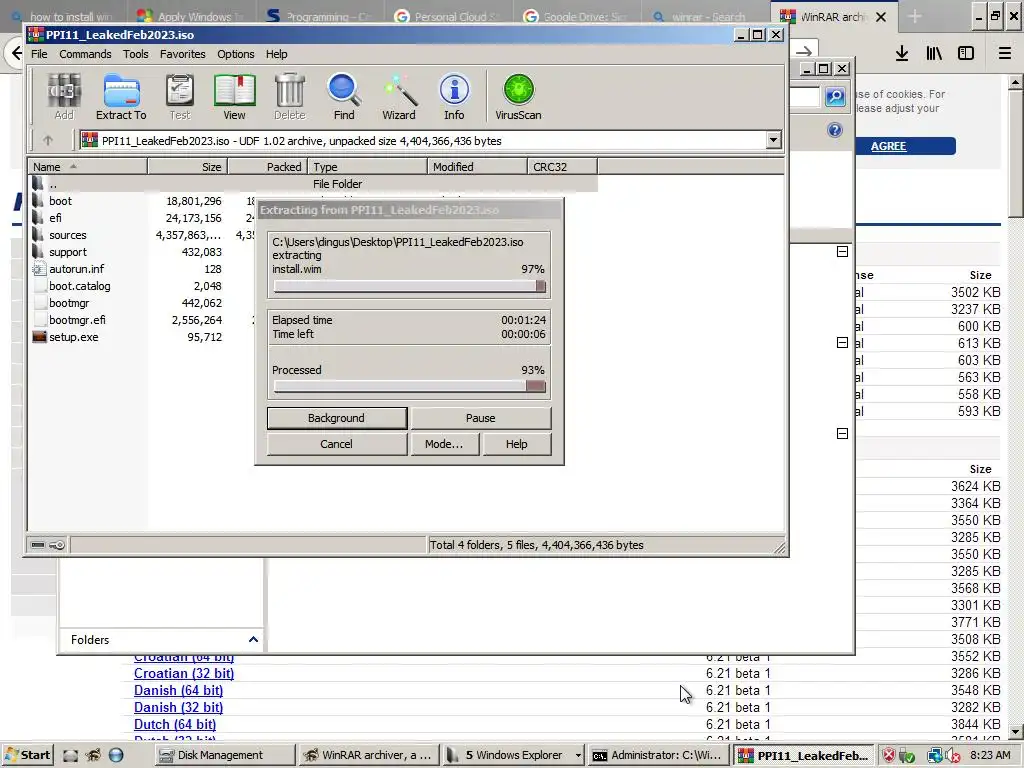Open the Firefox library icon
Image resolution: width=1024 pixels, height=768 pixels.
934,54
